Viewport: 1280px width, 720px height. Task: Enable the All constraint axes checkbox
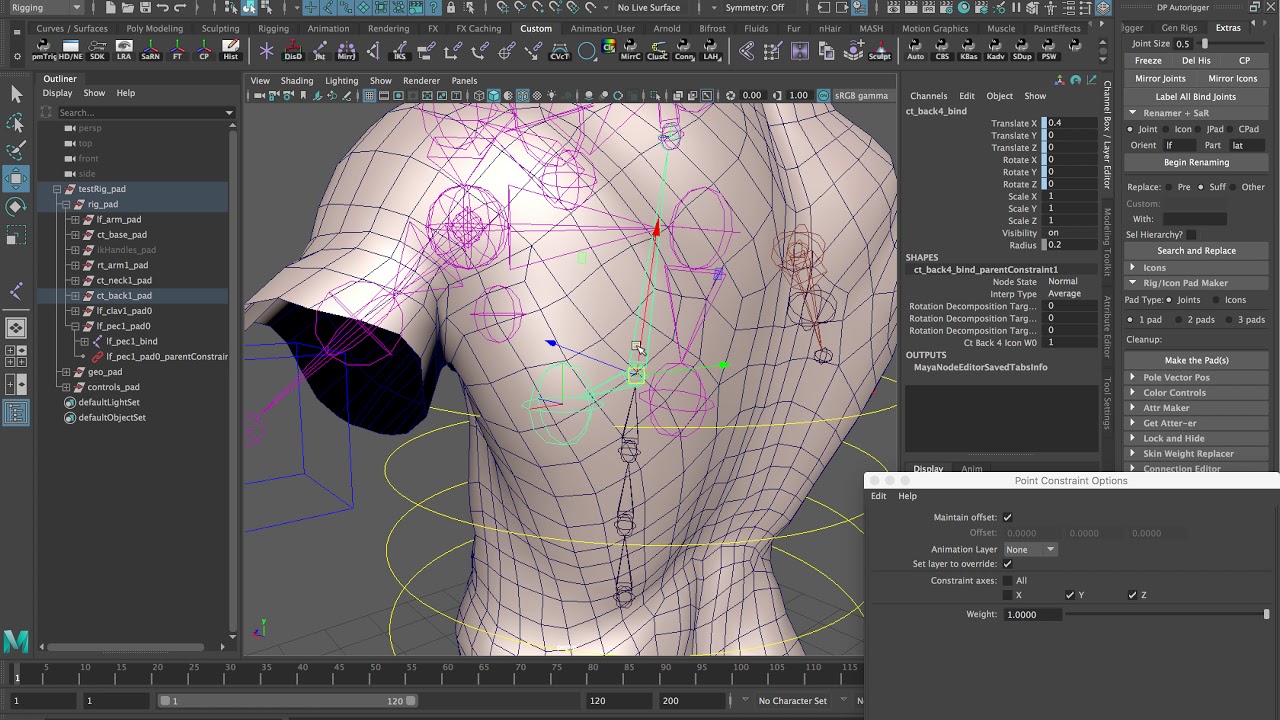tap(1008, 580)
